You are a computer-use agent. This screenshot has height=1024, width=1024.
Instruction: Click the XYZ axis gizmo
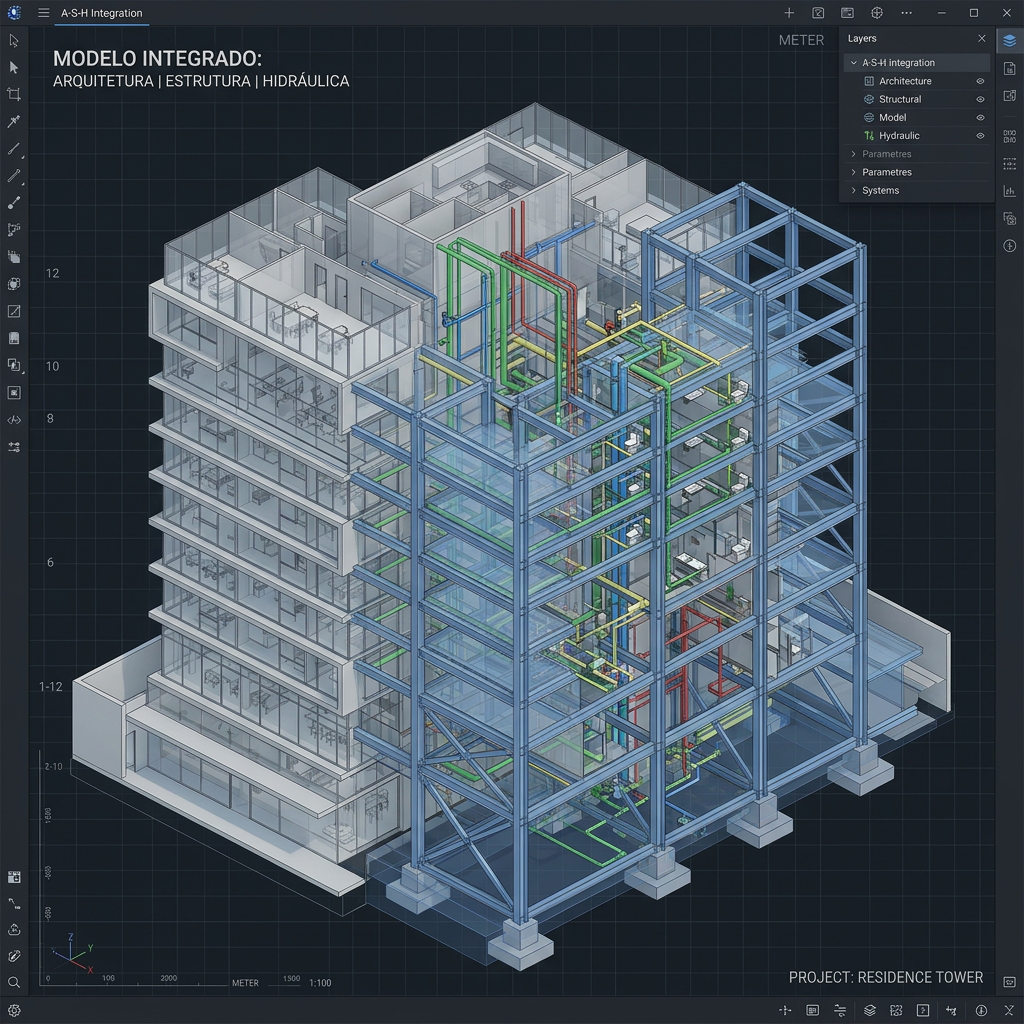click(74, 953)
